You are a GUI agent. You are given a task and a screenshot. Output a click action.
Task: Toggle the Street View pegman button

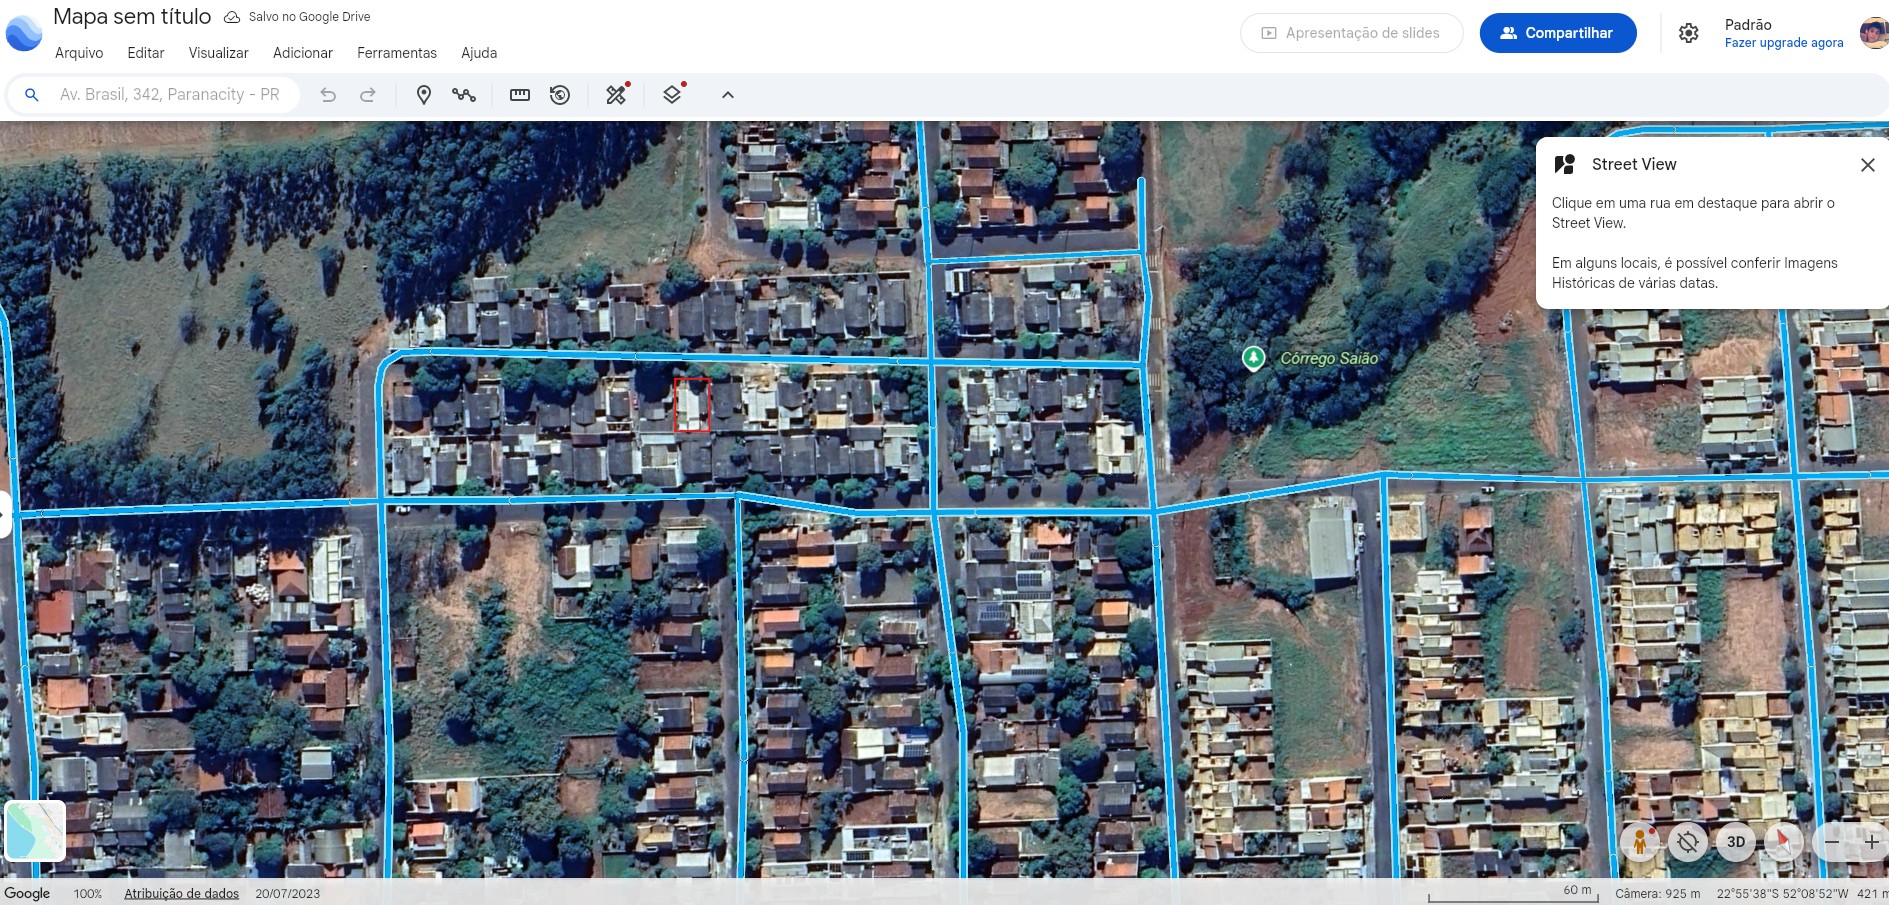1640,842
